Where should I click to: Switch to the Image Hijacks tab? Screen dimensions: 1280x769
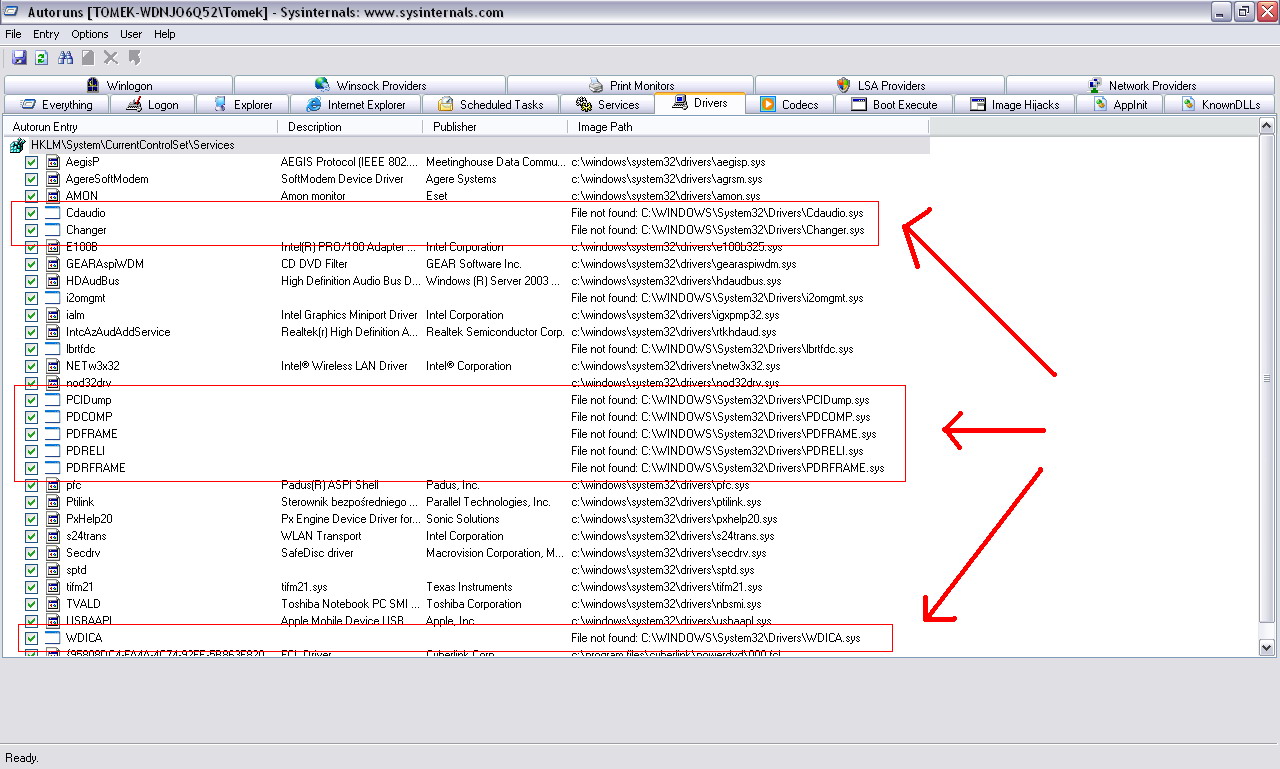[1015, 104]
